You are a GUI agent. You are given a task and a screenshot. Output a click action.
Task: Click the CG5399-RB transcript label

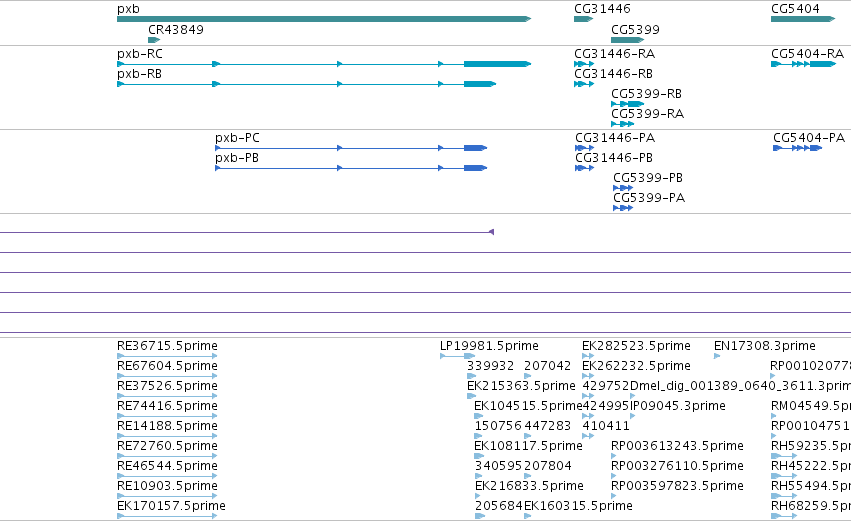[x=646, y=94]
